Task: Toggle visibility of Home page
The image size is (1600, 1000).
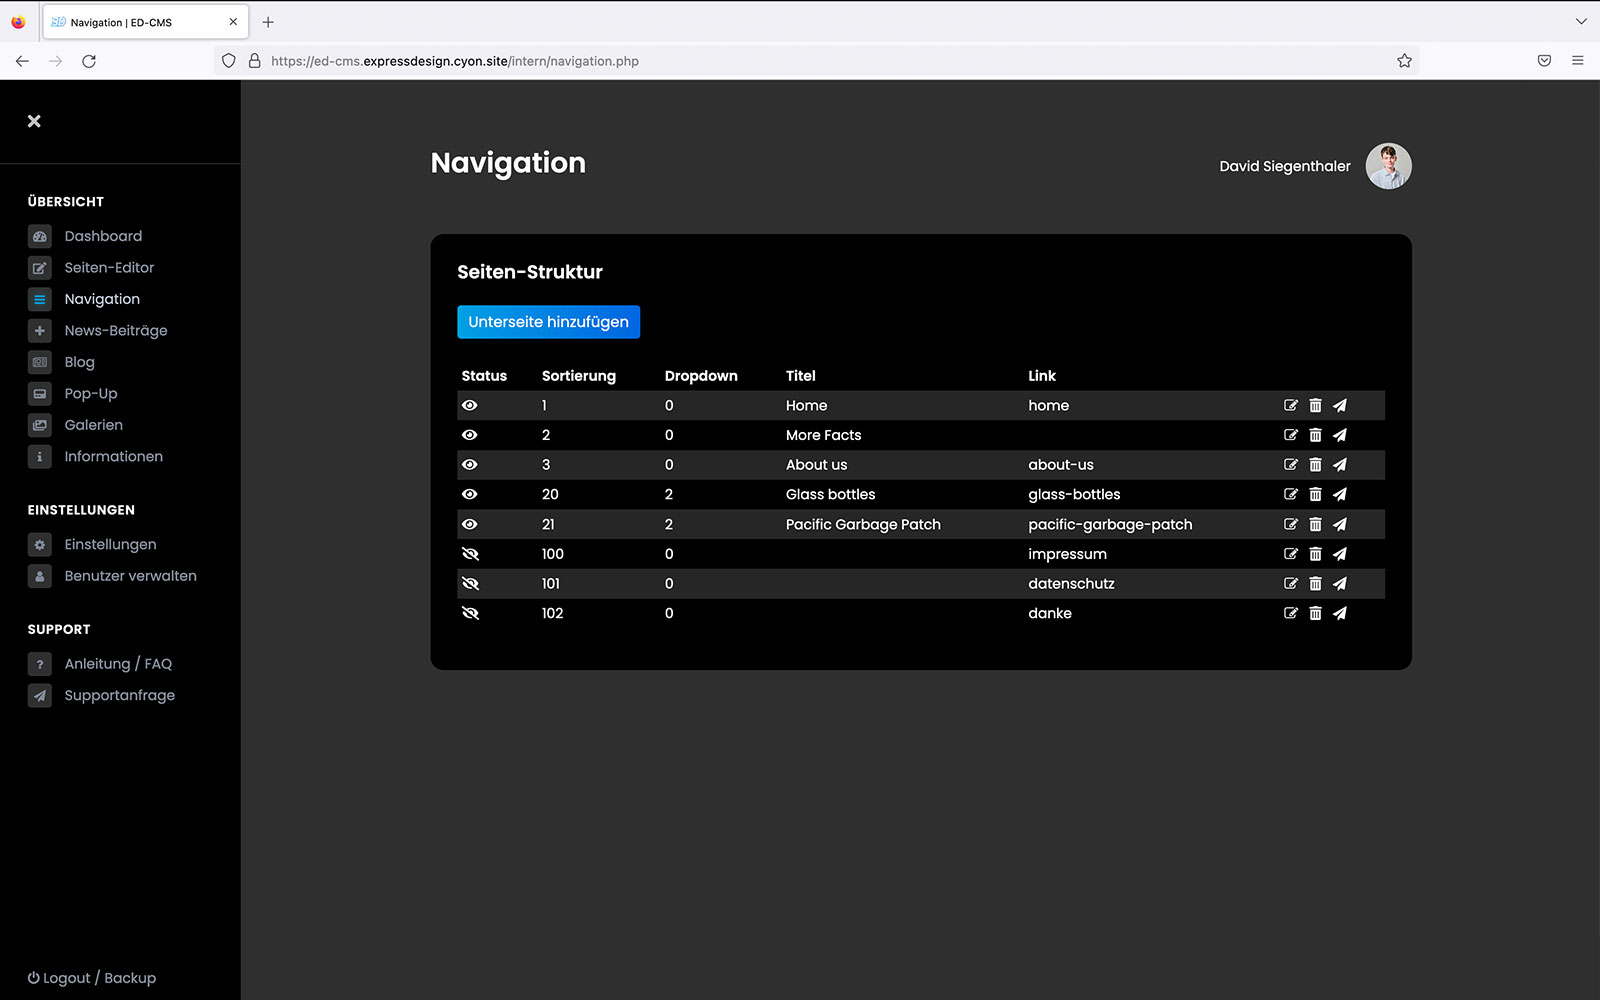Action: (x=470, y=405)
